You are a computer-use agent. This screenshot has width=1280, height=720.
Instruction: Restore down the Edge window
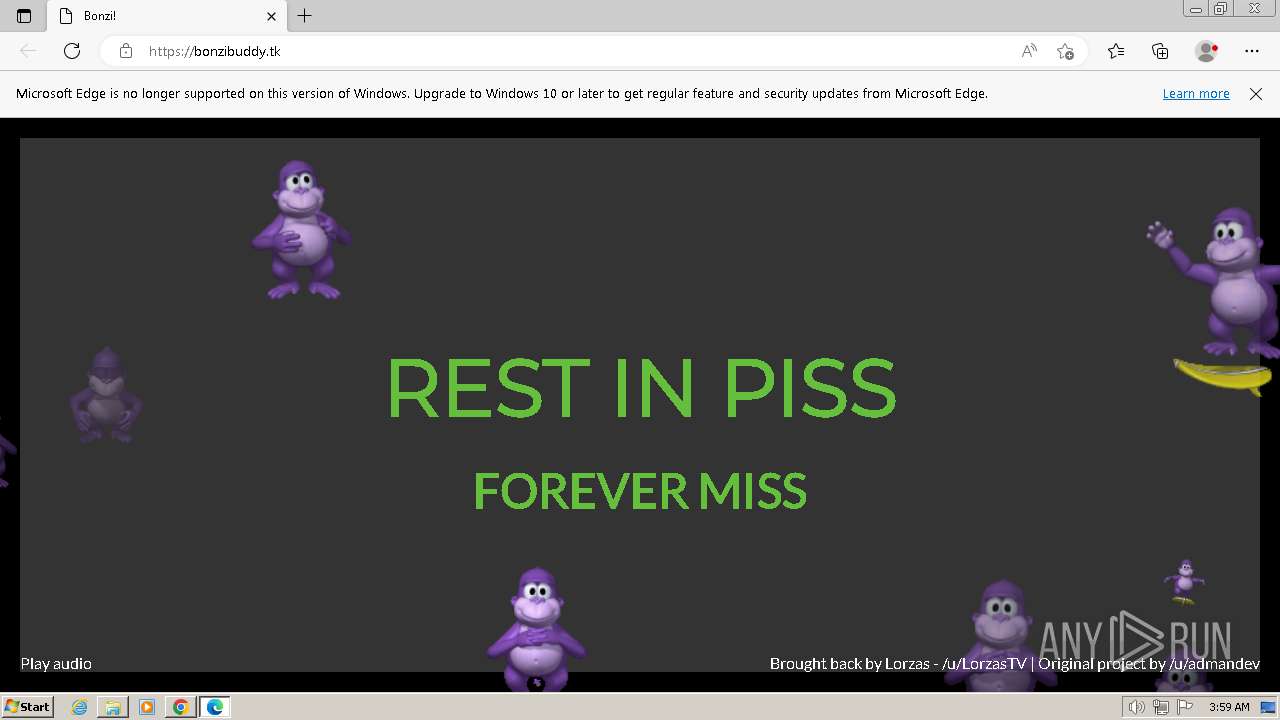pos(1221,9)
